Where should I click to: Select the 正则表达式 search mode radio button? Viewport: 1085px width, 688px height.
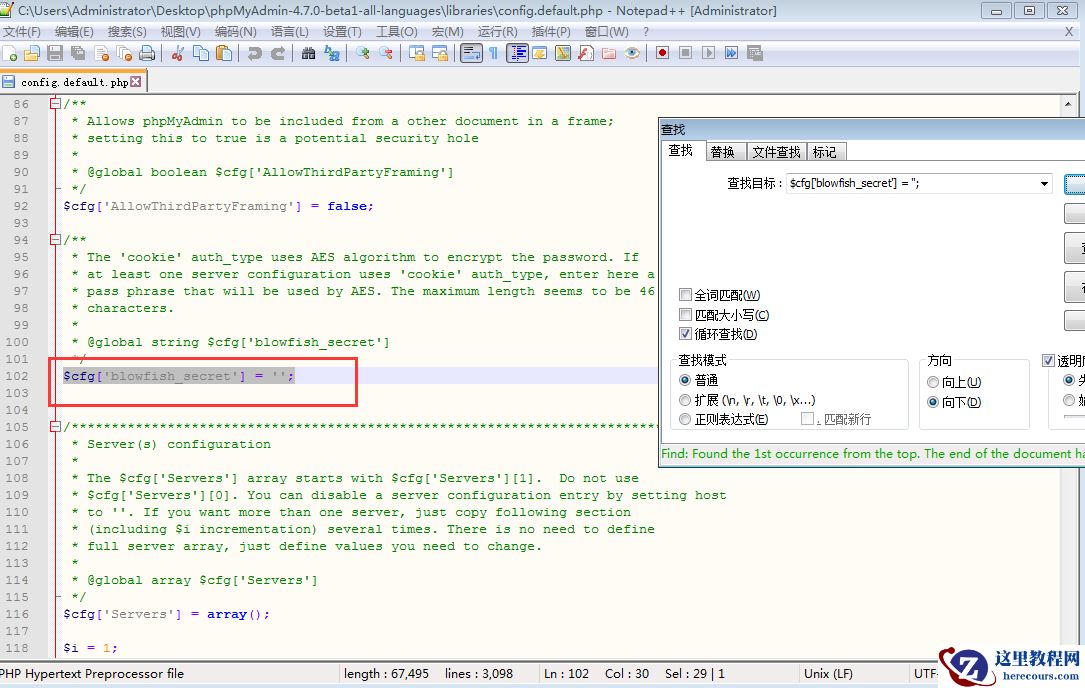point(685,420)
